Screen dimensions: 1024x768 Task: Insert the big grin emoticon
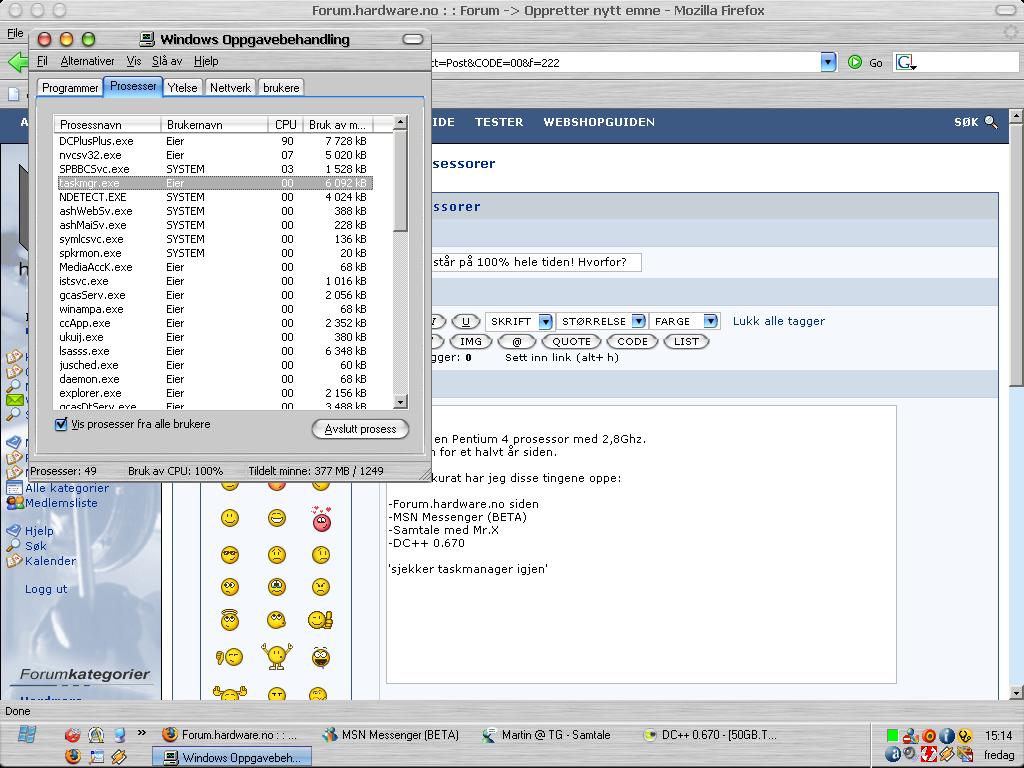277,519
